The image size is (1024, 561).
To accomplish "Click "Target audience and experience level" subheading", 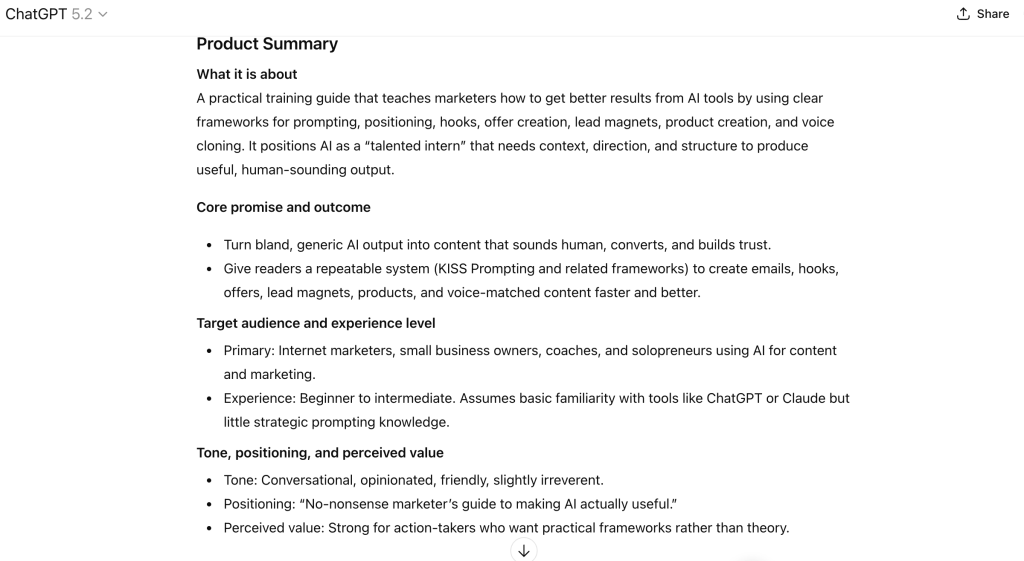I will point(316,323).
